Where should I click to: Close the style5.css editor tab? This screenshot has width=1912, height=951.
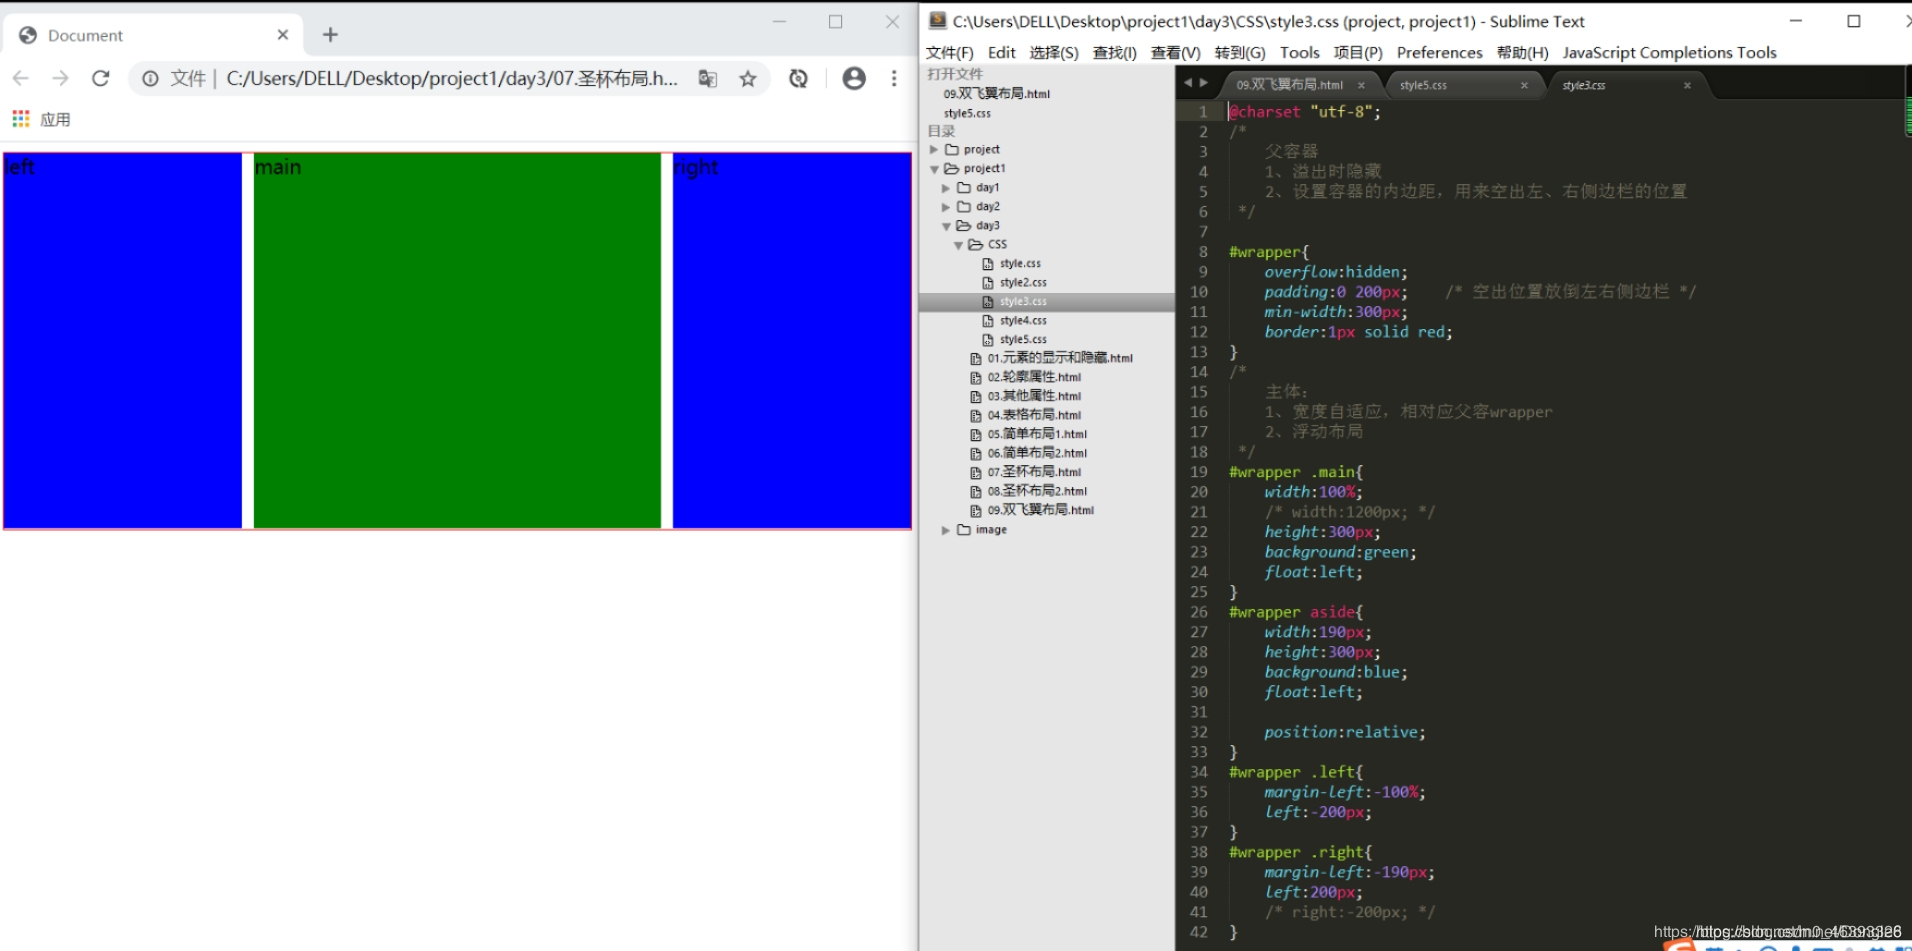pyautogui.click(x=1524, y=85)
